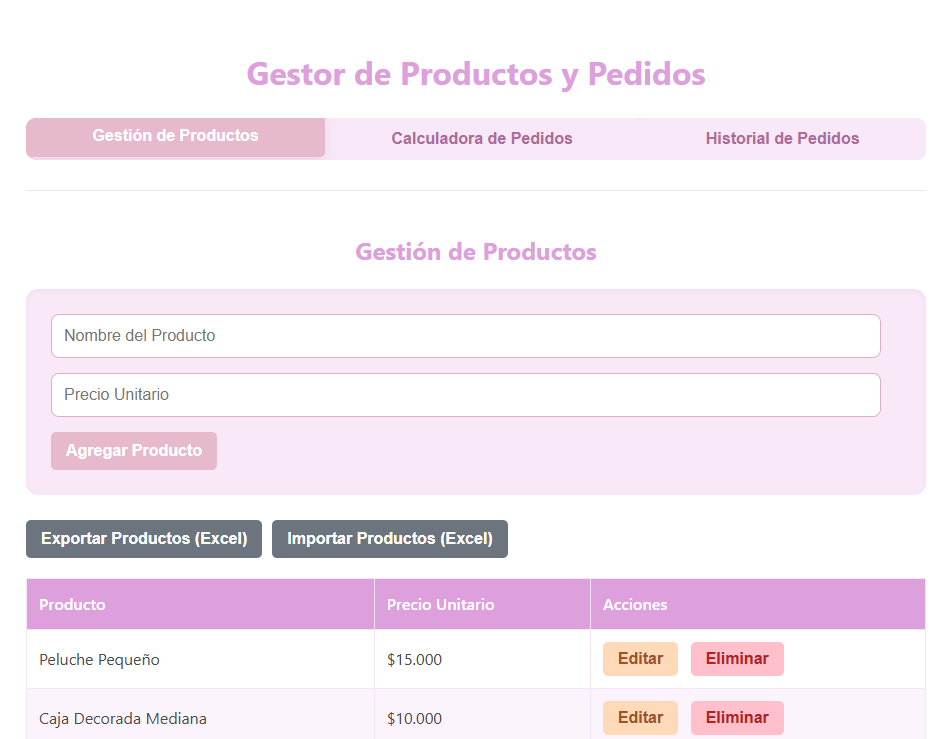Click into the Precio Unitario input
This screenshot has height=739, width=948.
coord(465,395)
